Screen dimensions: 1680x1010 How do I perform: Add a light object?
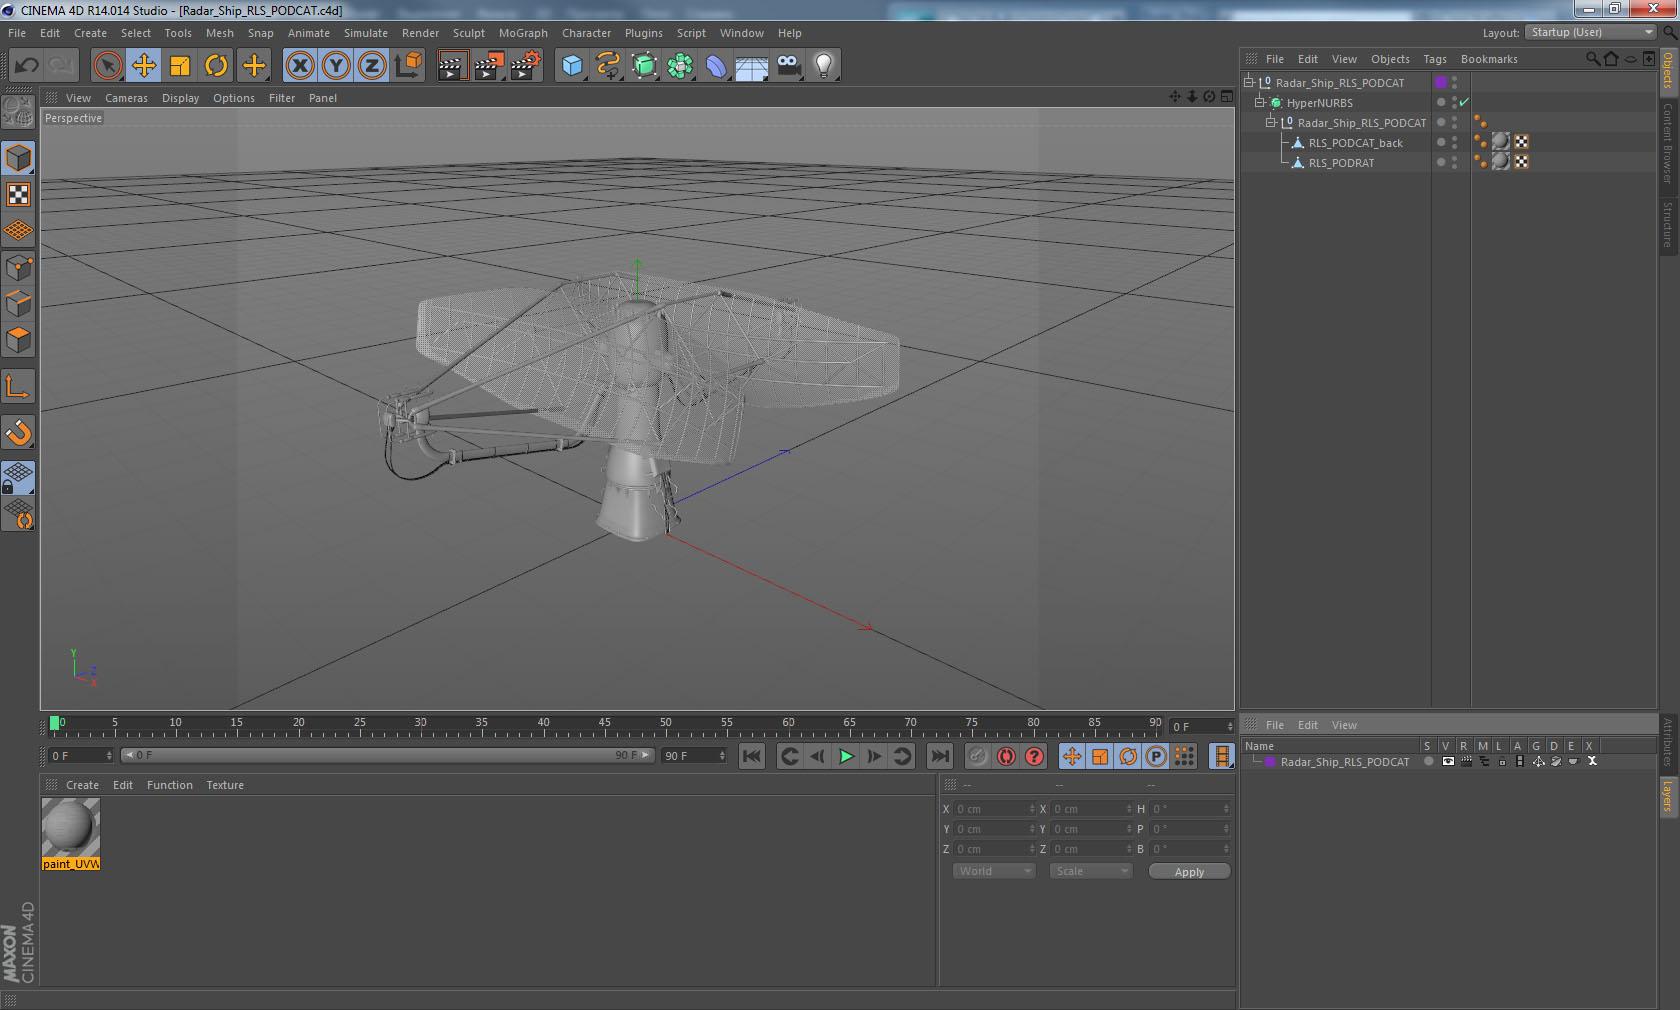click(x=823, y=66)
